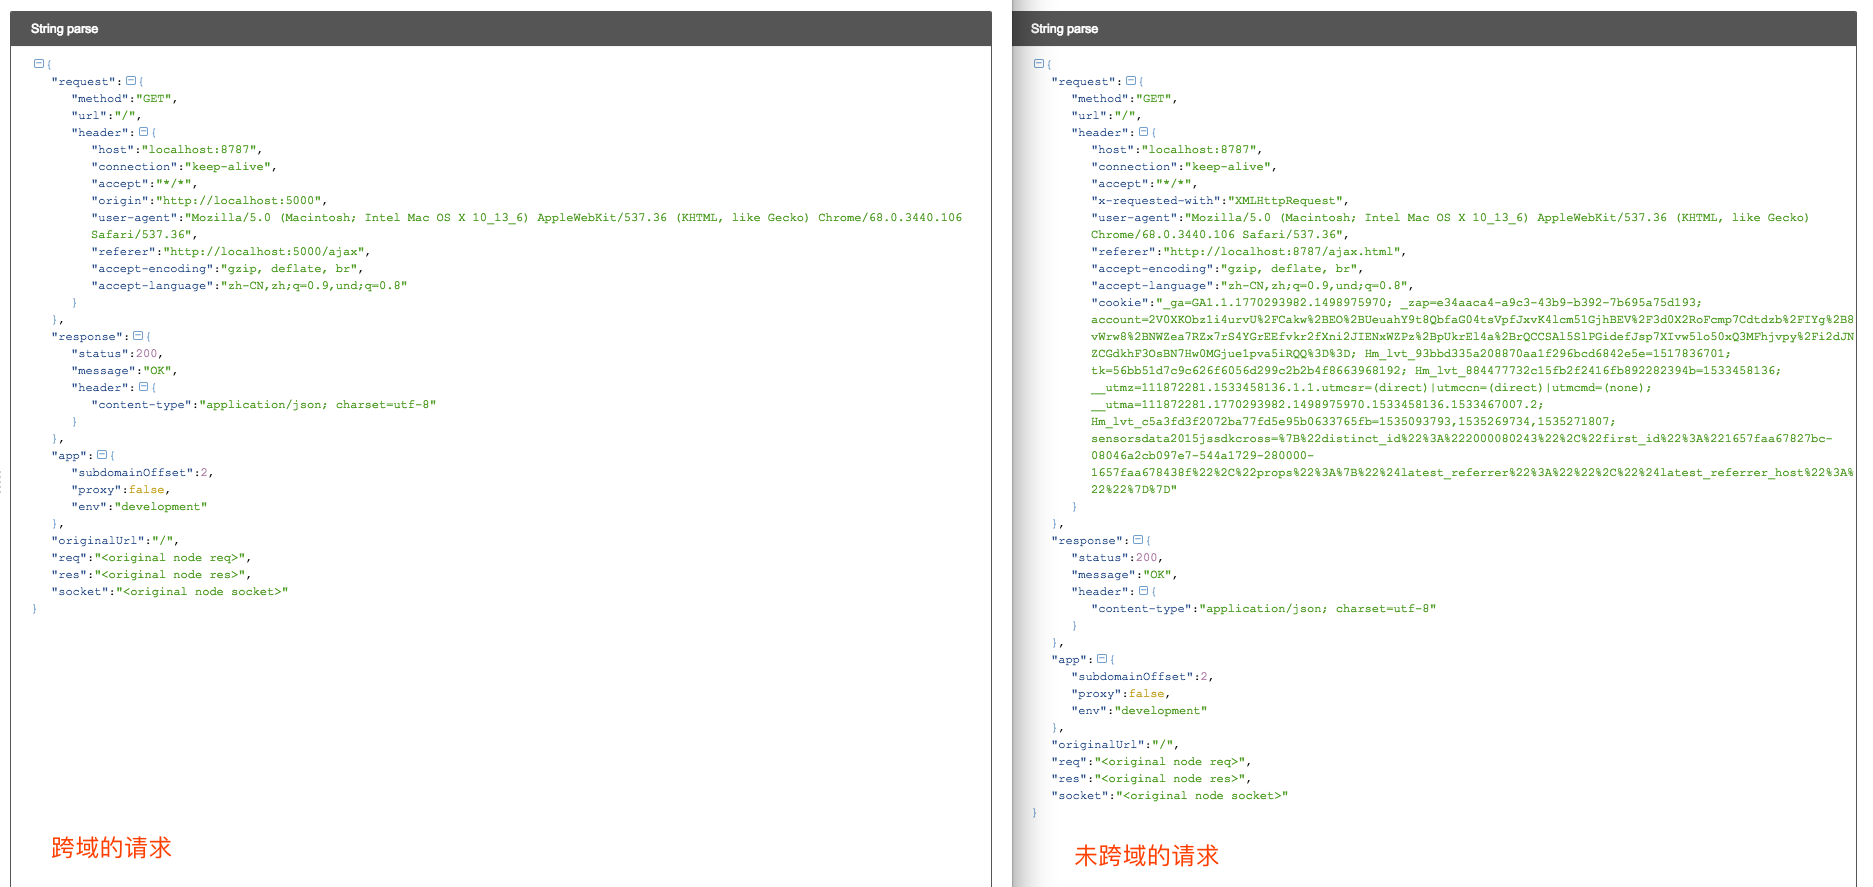Screen dimensions: 1873x887
Task: Click the referer value "http://localhost:8787/ajax.html"
Action: (1286, 251)
